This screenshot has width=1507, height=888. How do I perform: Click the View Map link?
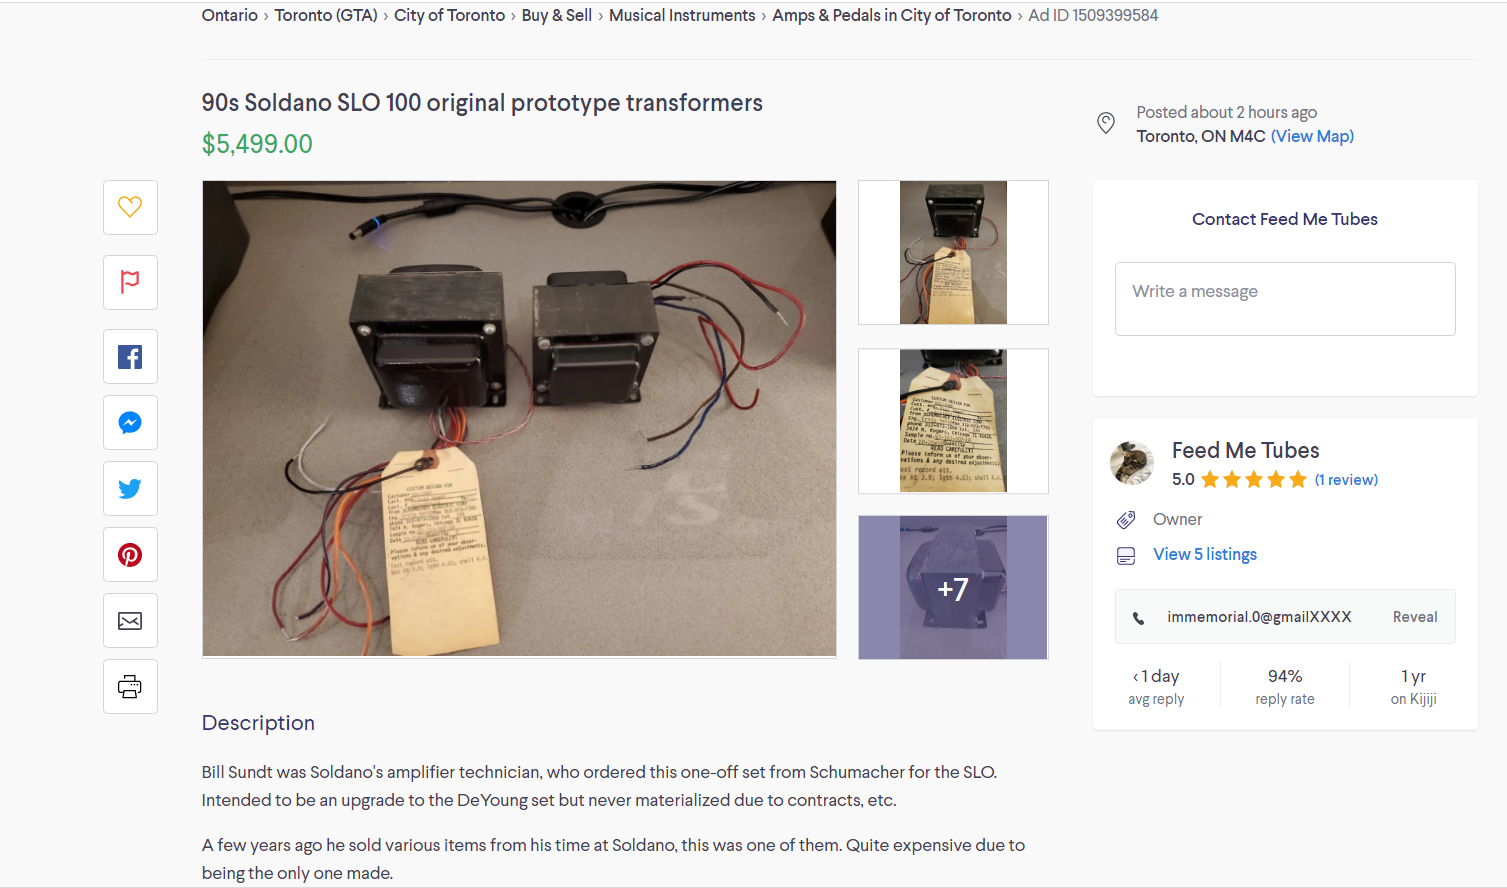pos(1312,136)
